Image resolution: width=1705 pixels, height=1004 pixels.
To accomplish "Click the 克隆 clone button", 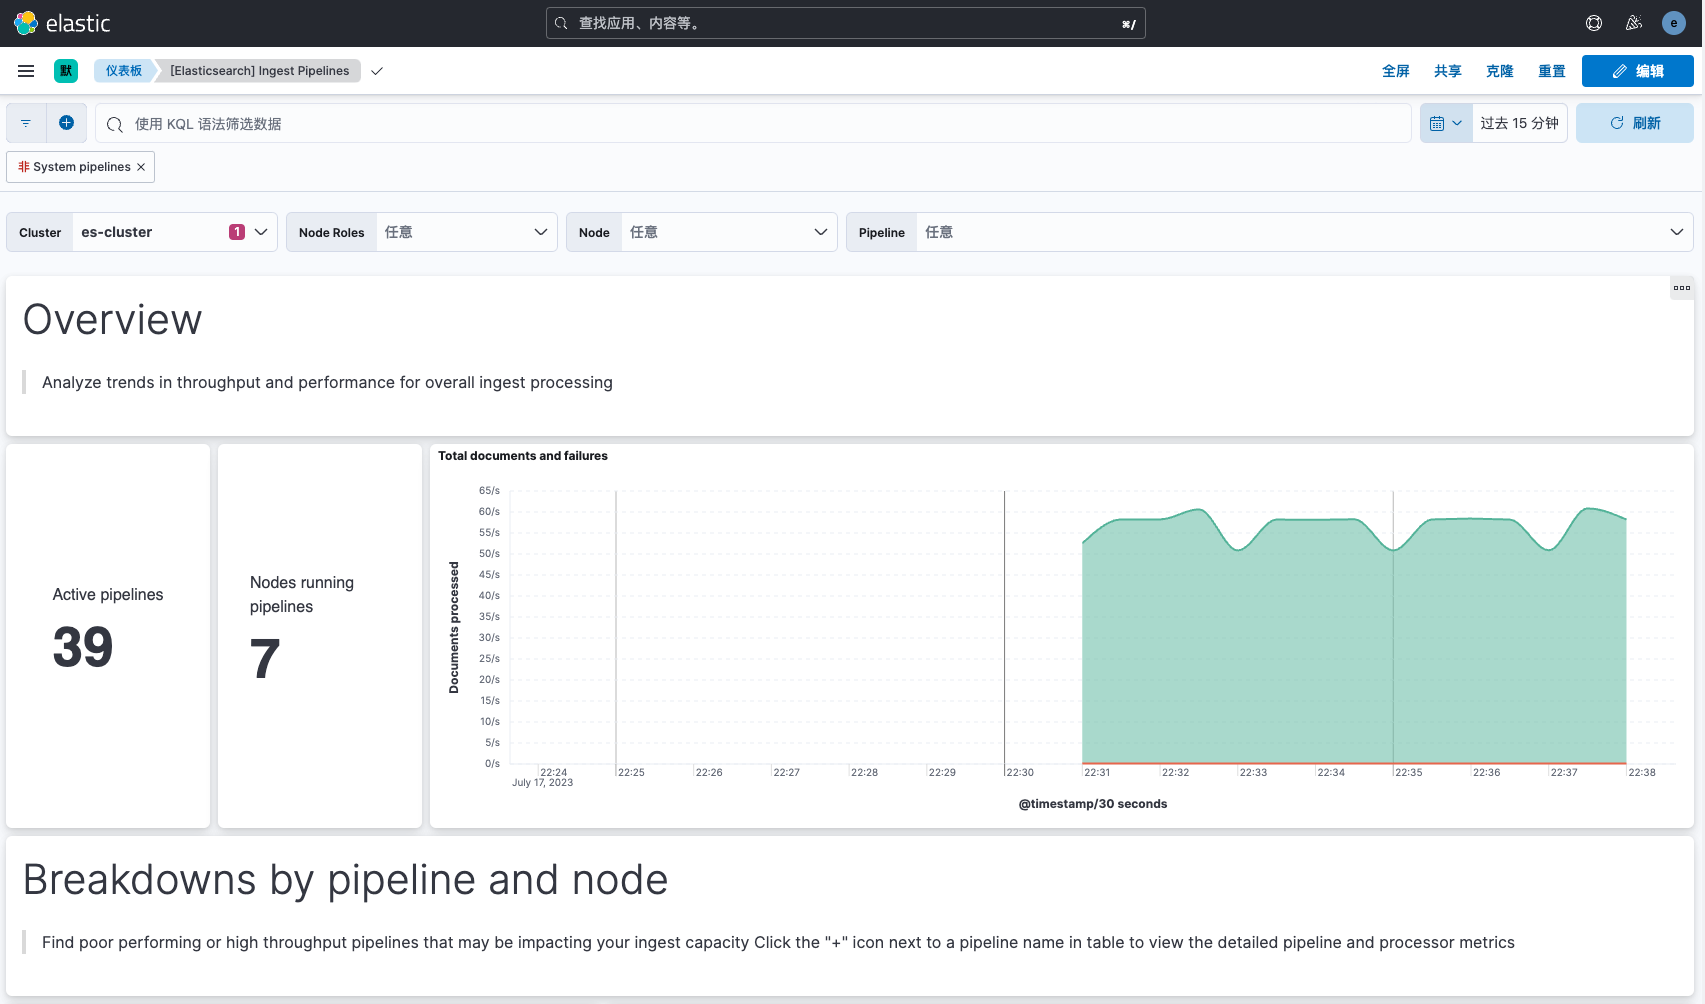I will click(x=1500, y=71).
